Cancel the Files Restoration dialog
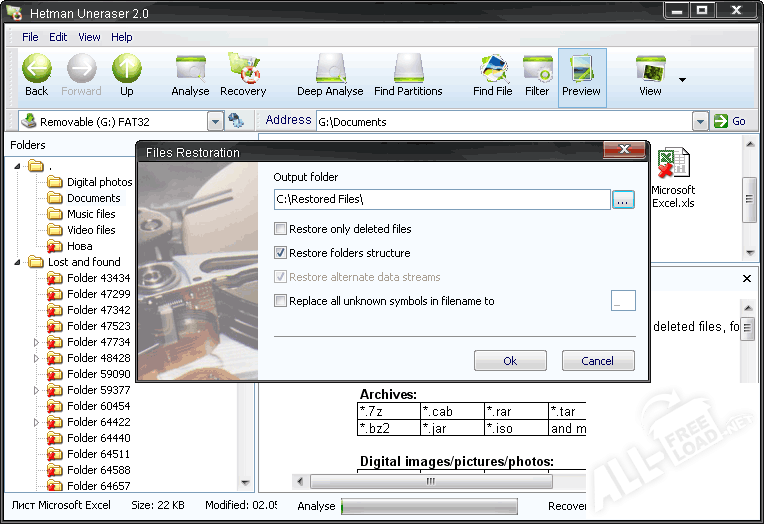The width and height of the screenshot is (764, 524). pyautogui.click(x=598, y=361)
